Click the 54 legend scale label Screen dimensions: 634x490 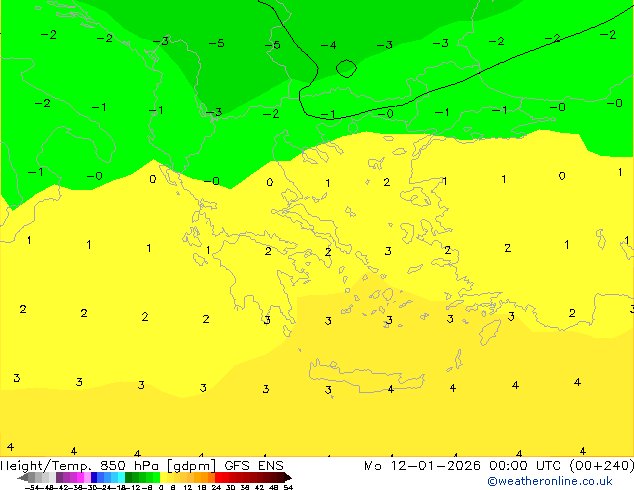coord(288,487)
